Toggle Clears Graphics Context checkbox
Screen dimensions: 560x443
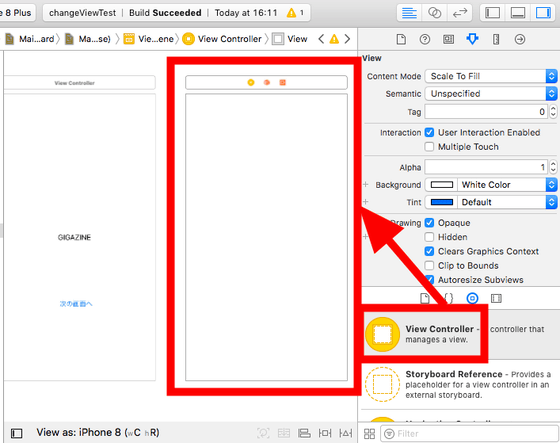[x=429, y=252]
